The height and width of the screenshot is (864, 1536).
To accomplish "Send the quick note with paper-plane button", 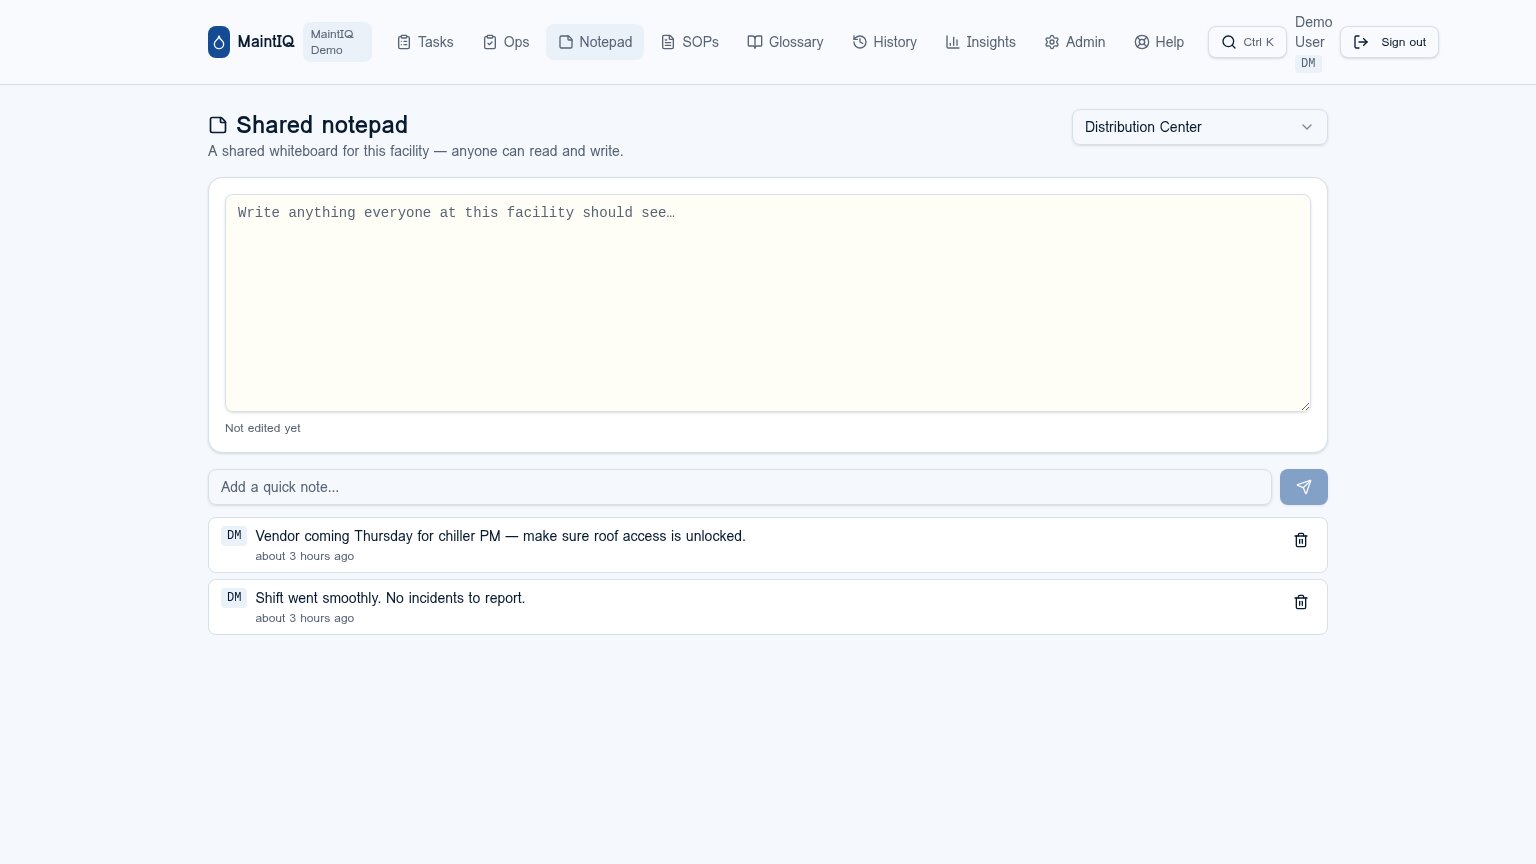I will point(1304,487).
